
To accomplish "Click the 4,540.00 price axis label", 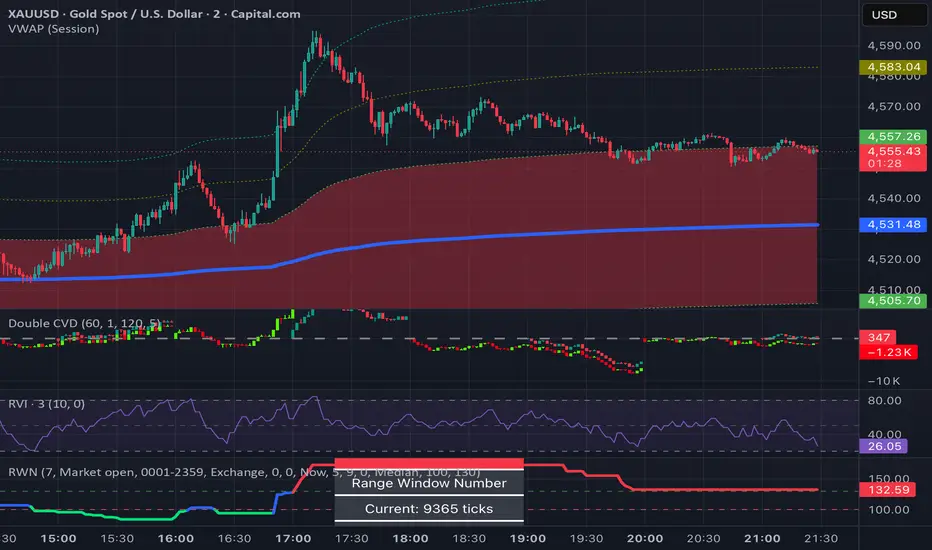I will click(x=893, y=198).
